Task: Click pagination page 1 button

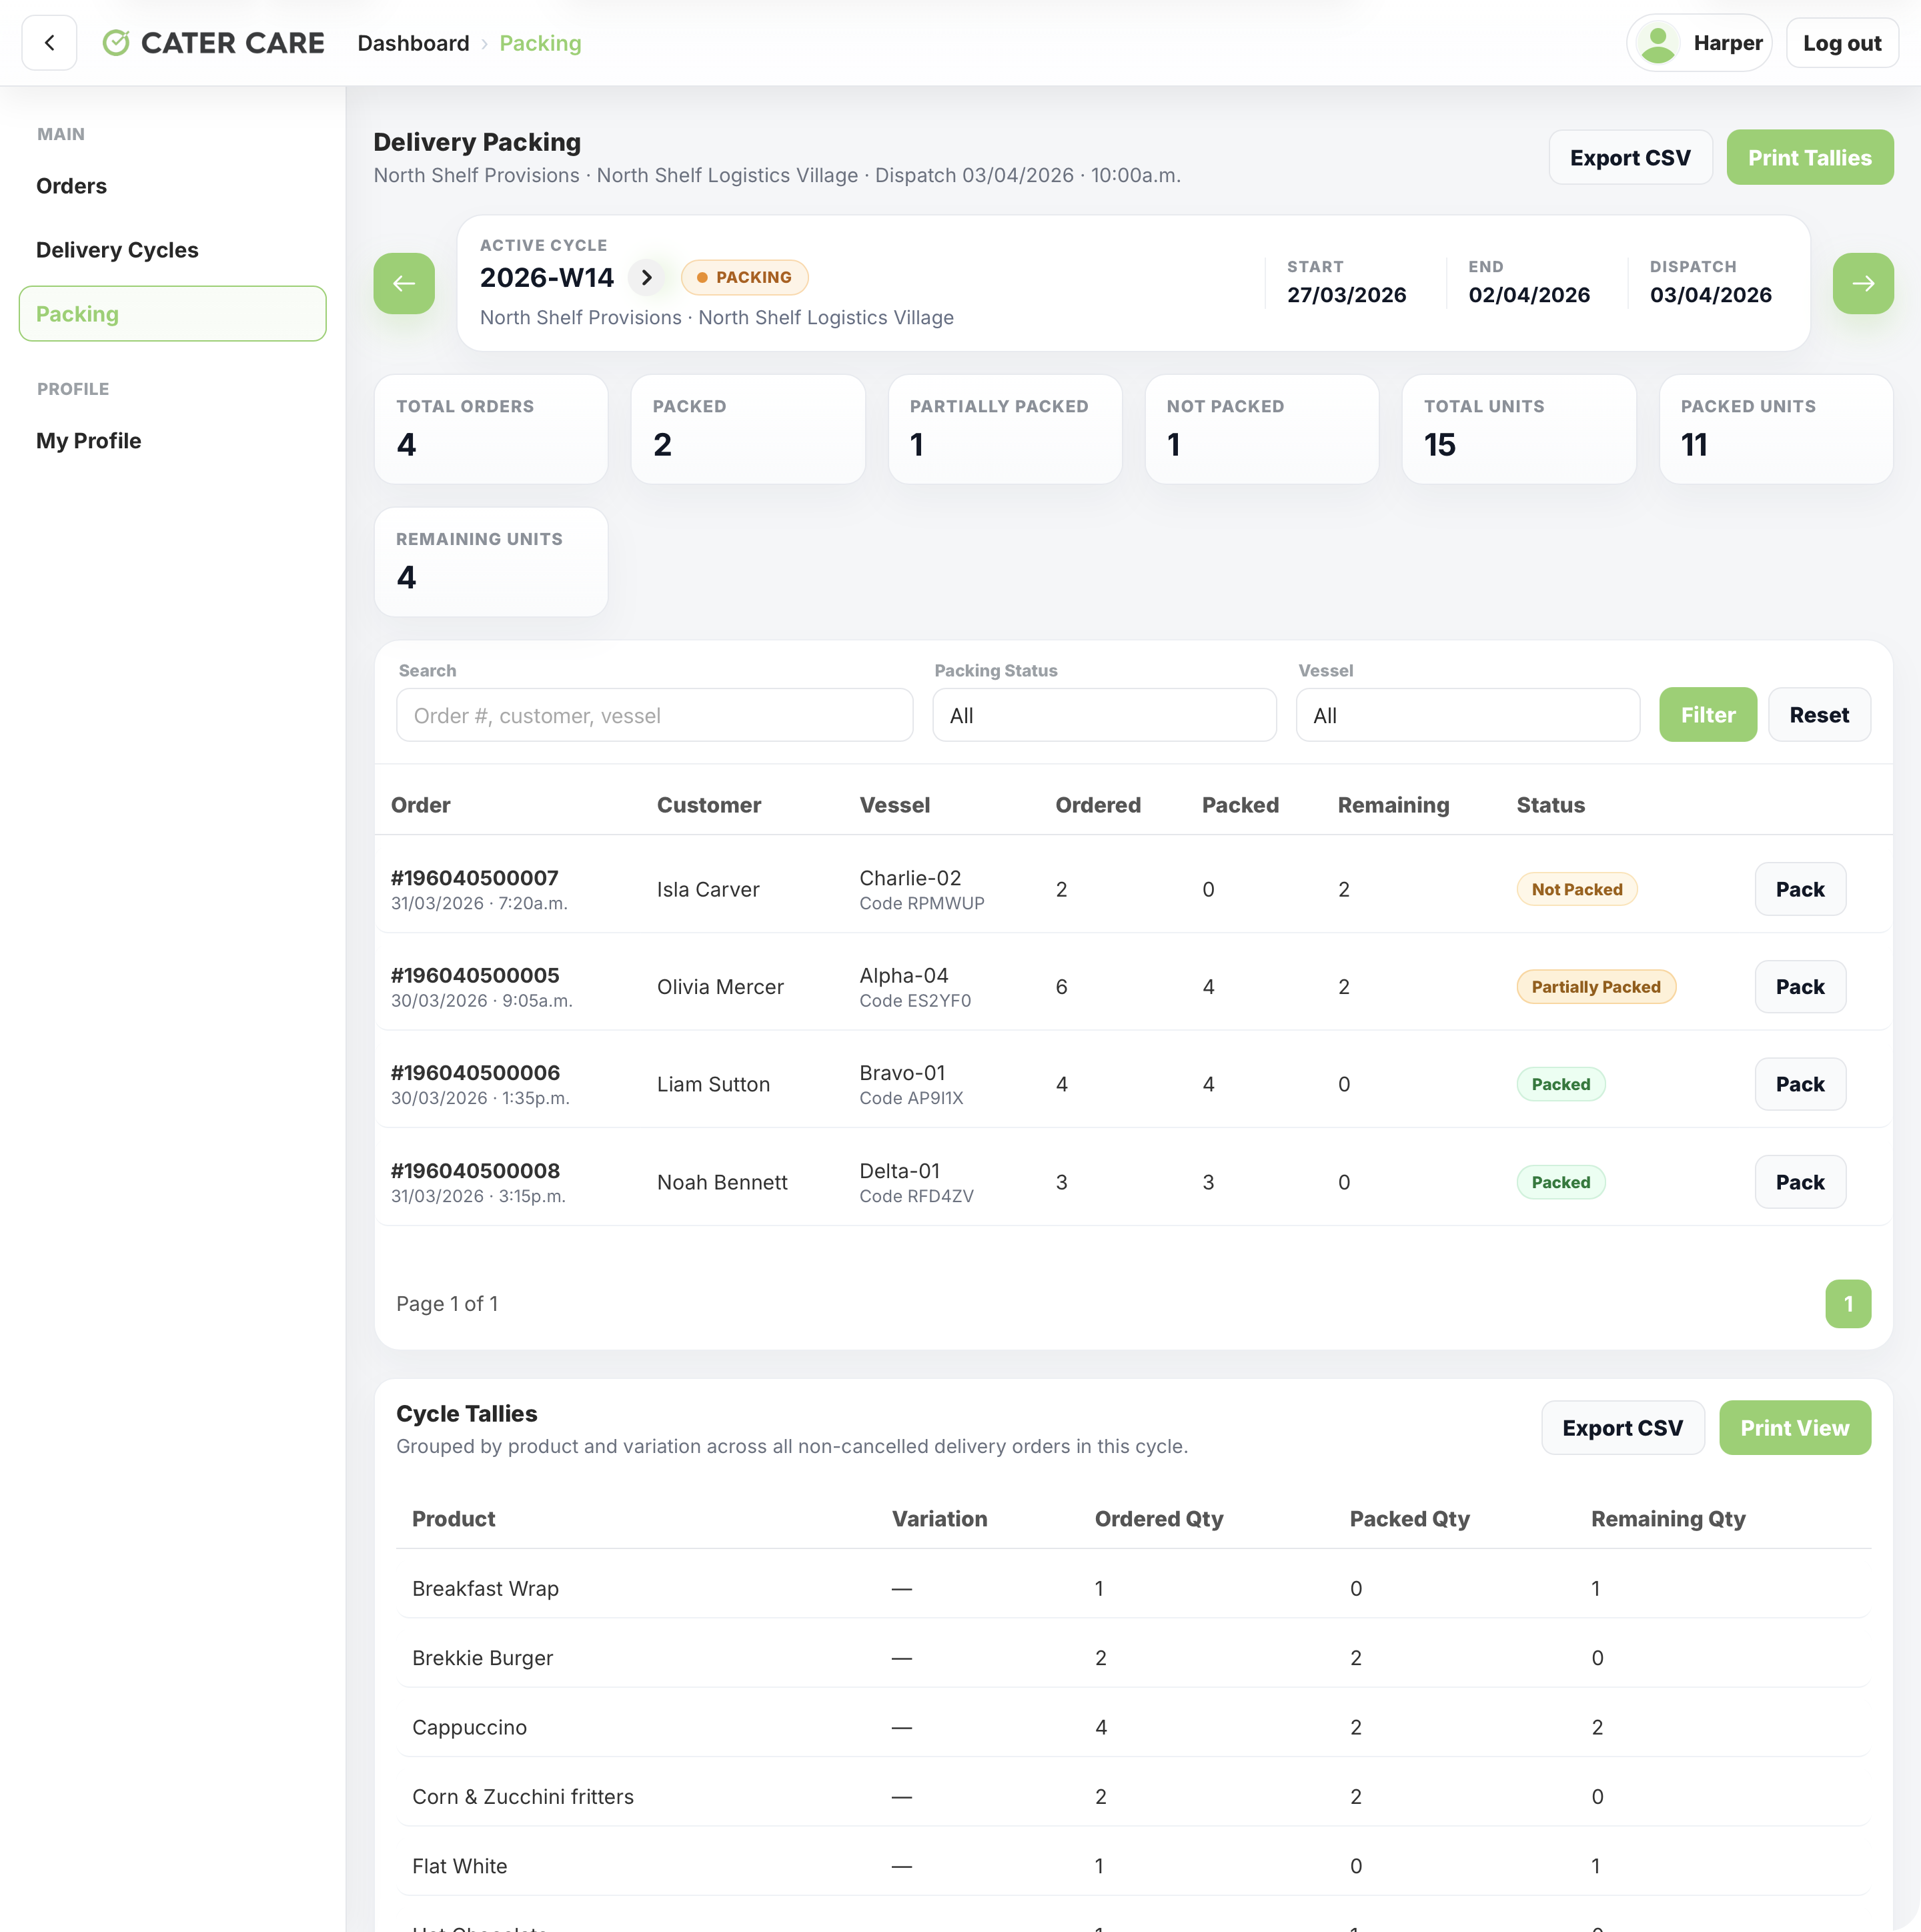Action: coord(1847,1304)
